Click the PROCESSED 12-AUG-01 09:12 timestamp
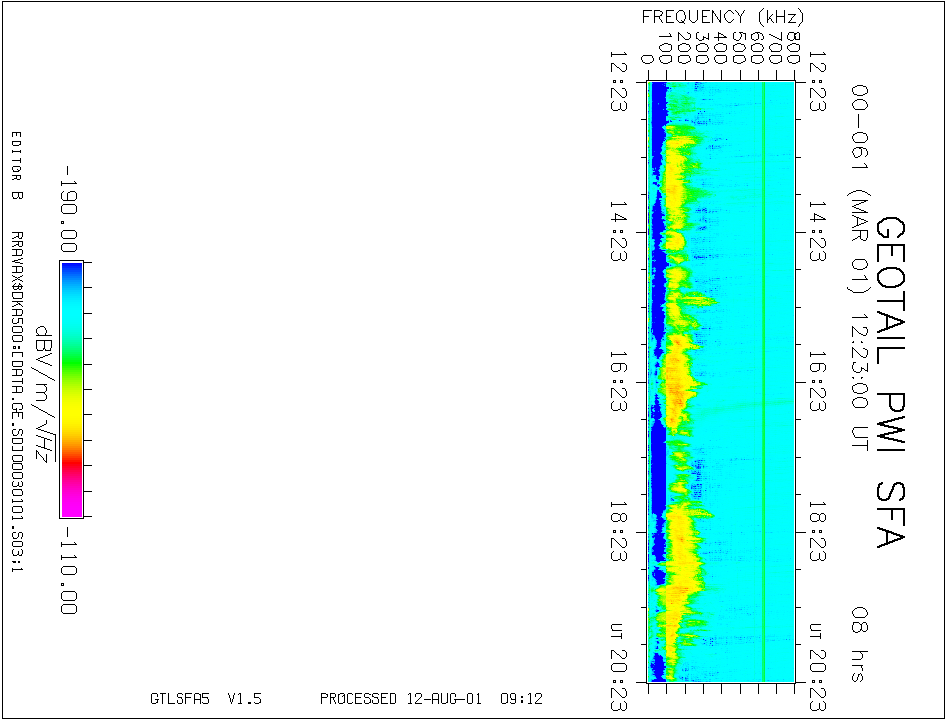 pyautogui.click(x=431, y=699)
